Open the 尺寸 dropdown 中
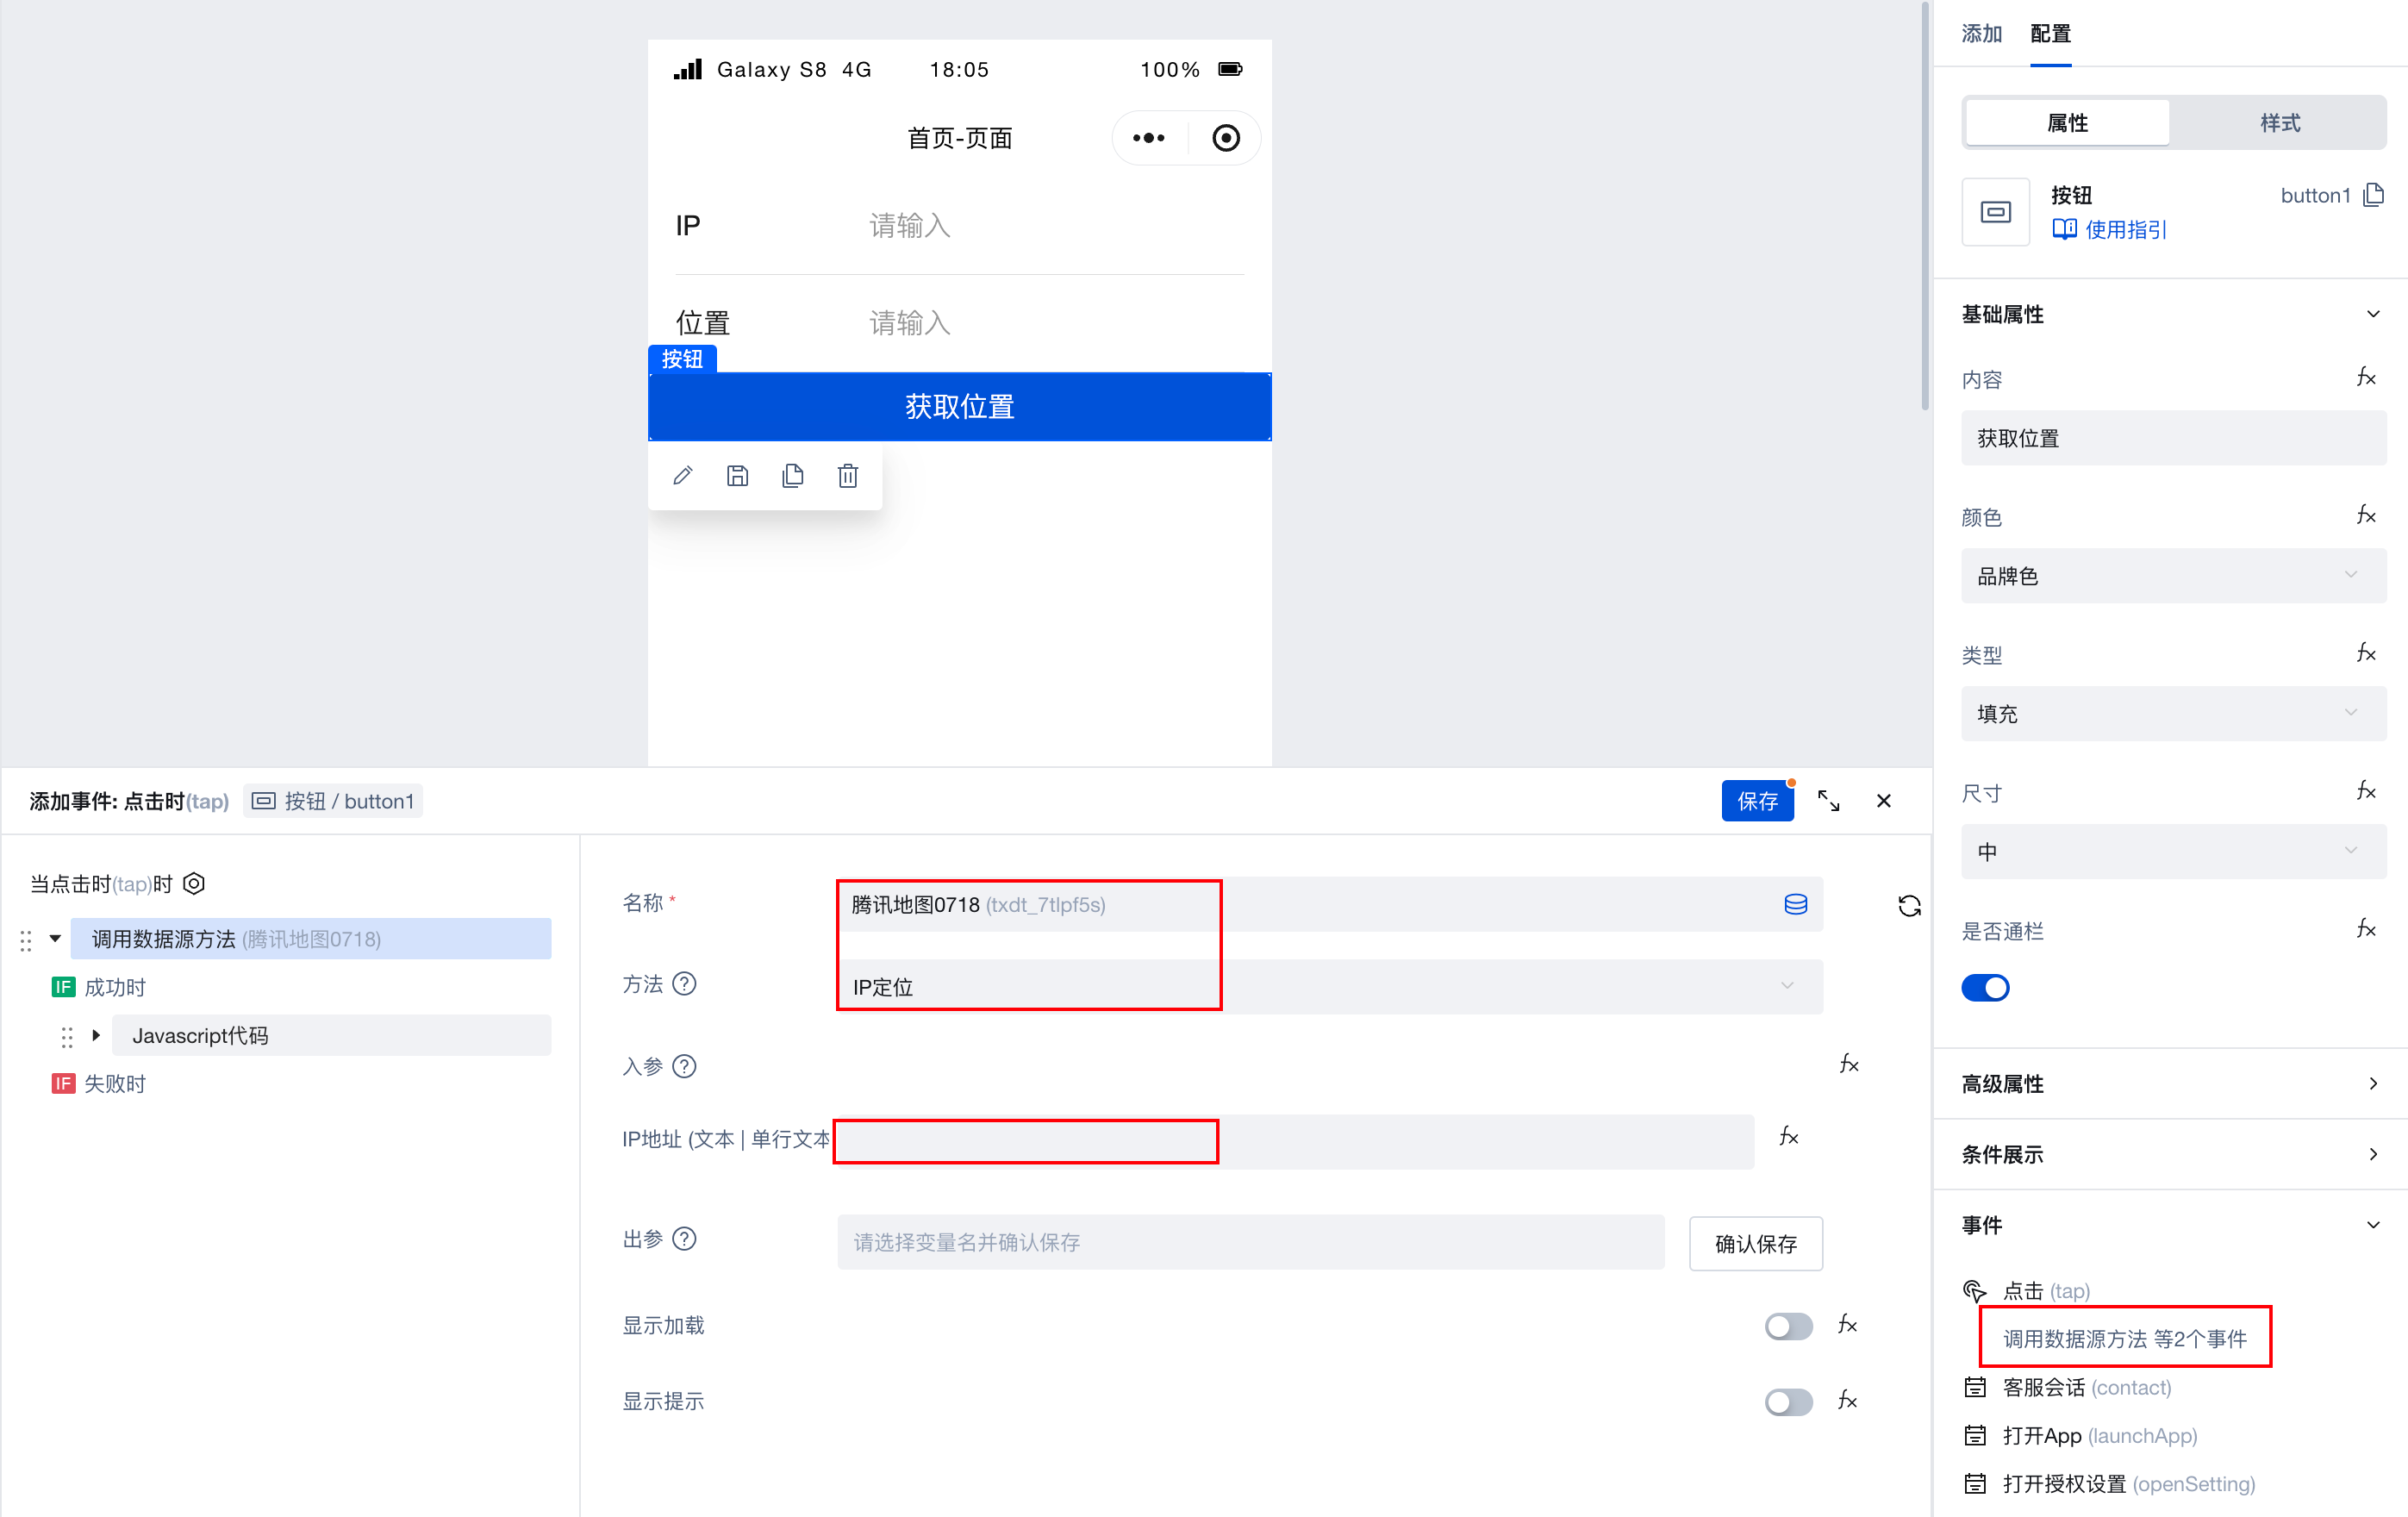2408x1517 pixels. pyautogui.click(x=2173, y=852)
